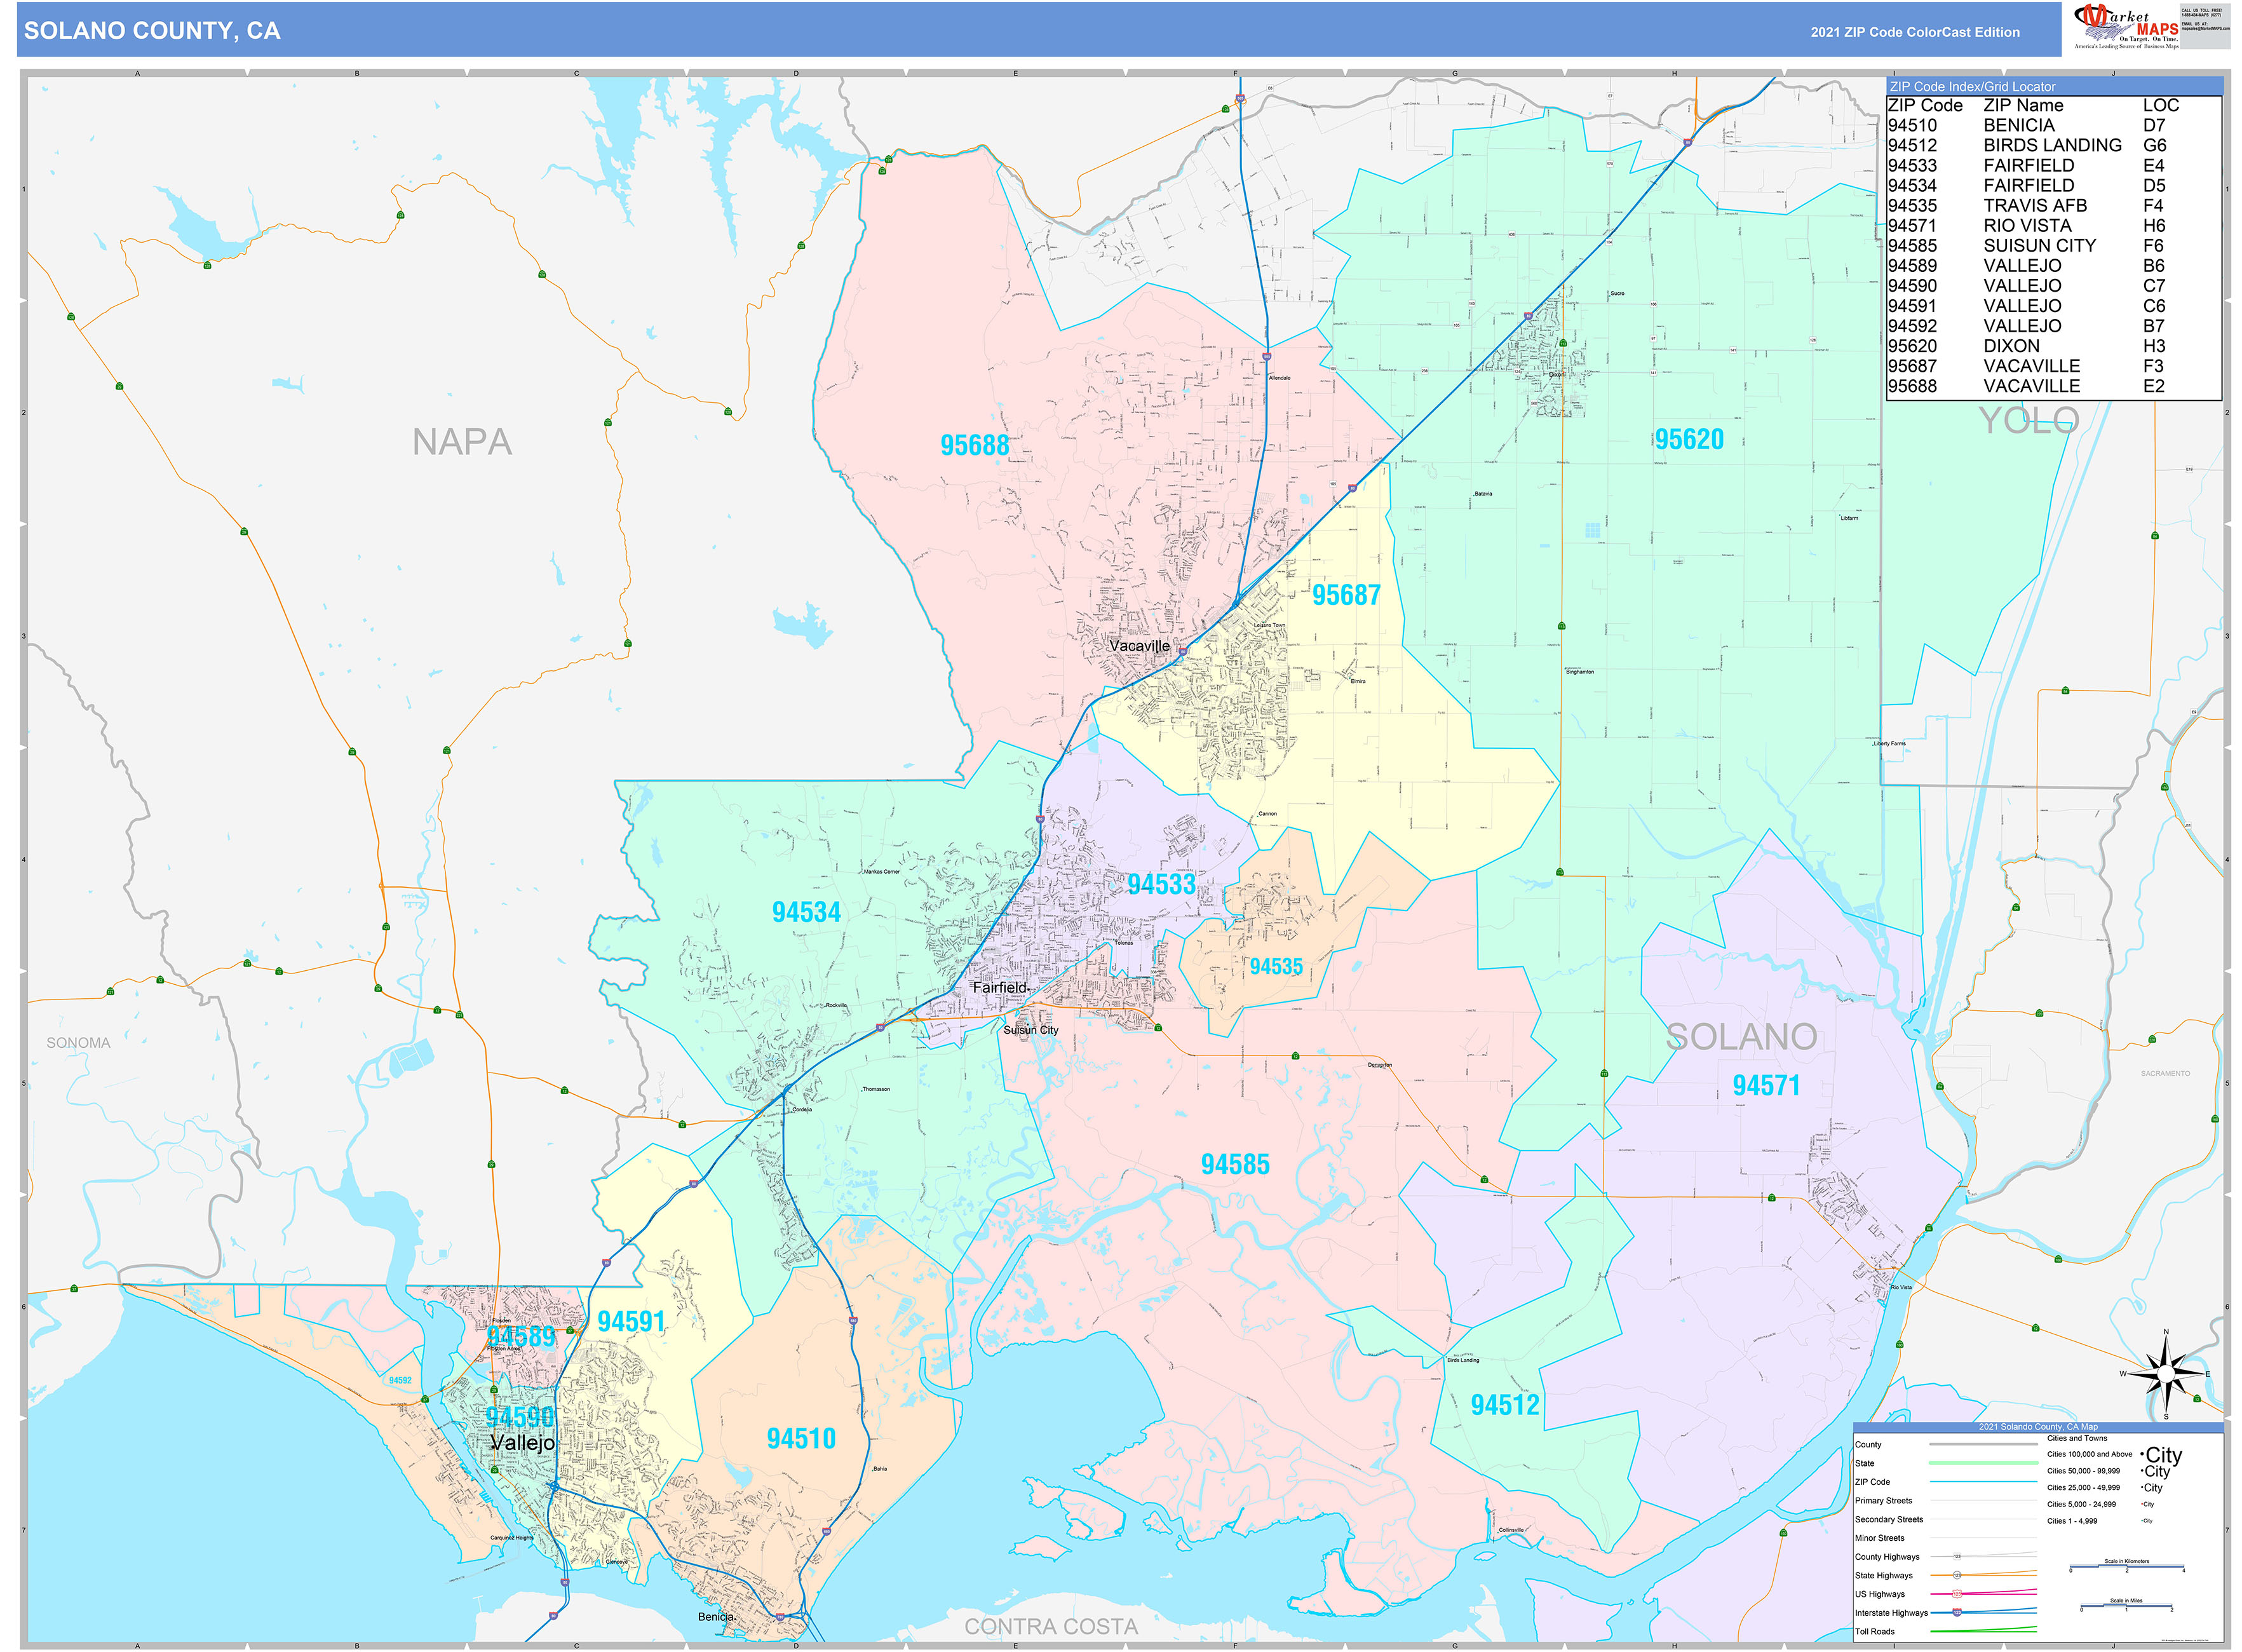Click the 95620 ZIP label on the map

tap(1689, 439)
